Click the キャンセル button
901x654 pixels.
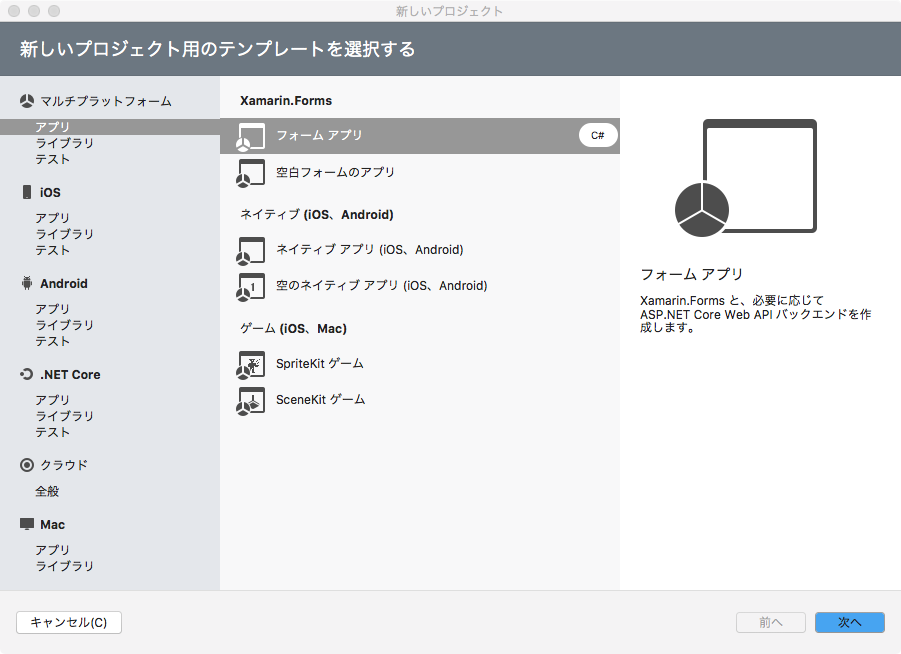68,622
